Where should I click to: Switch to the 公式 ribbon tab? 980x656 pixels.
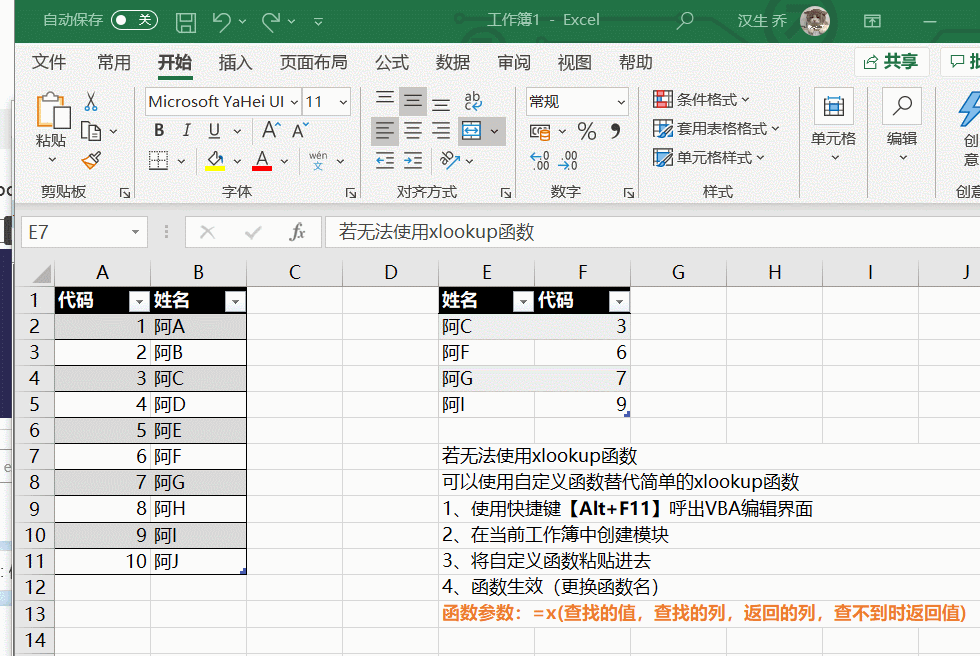[392, 62]
